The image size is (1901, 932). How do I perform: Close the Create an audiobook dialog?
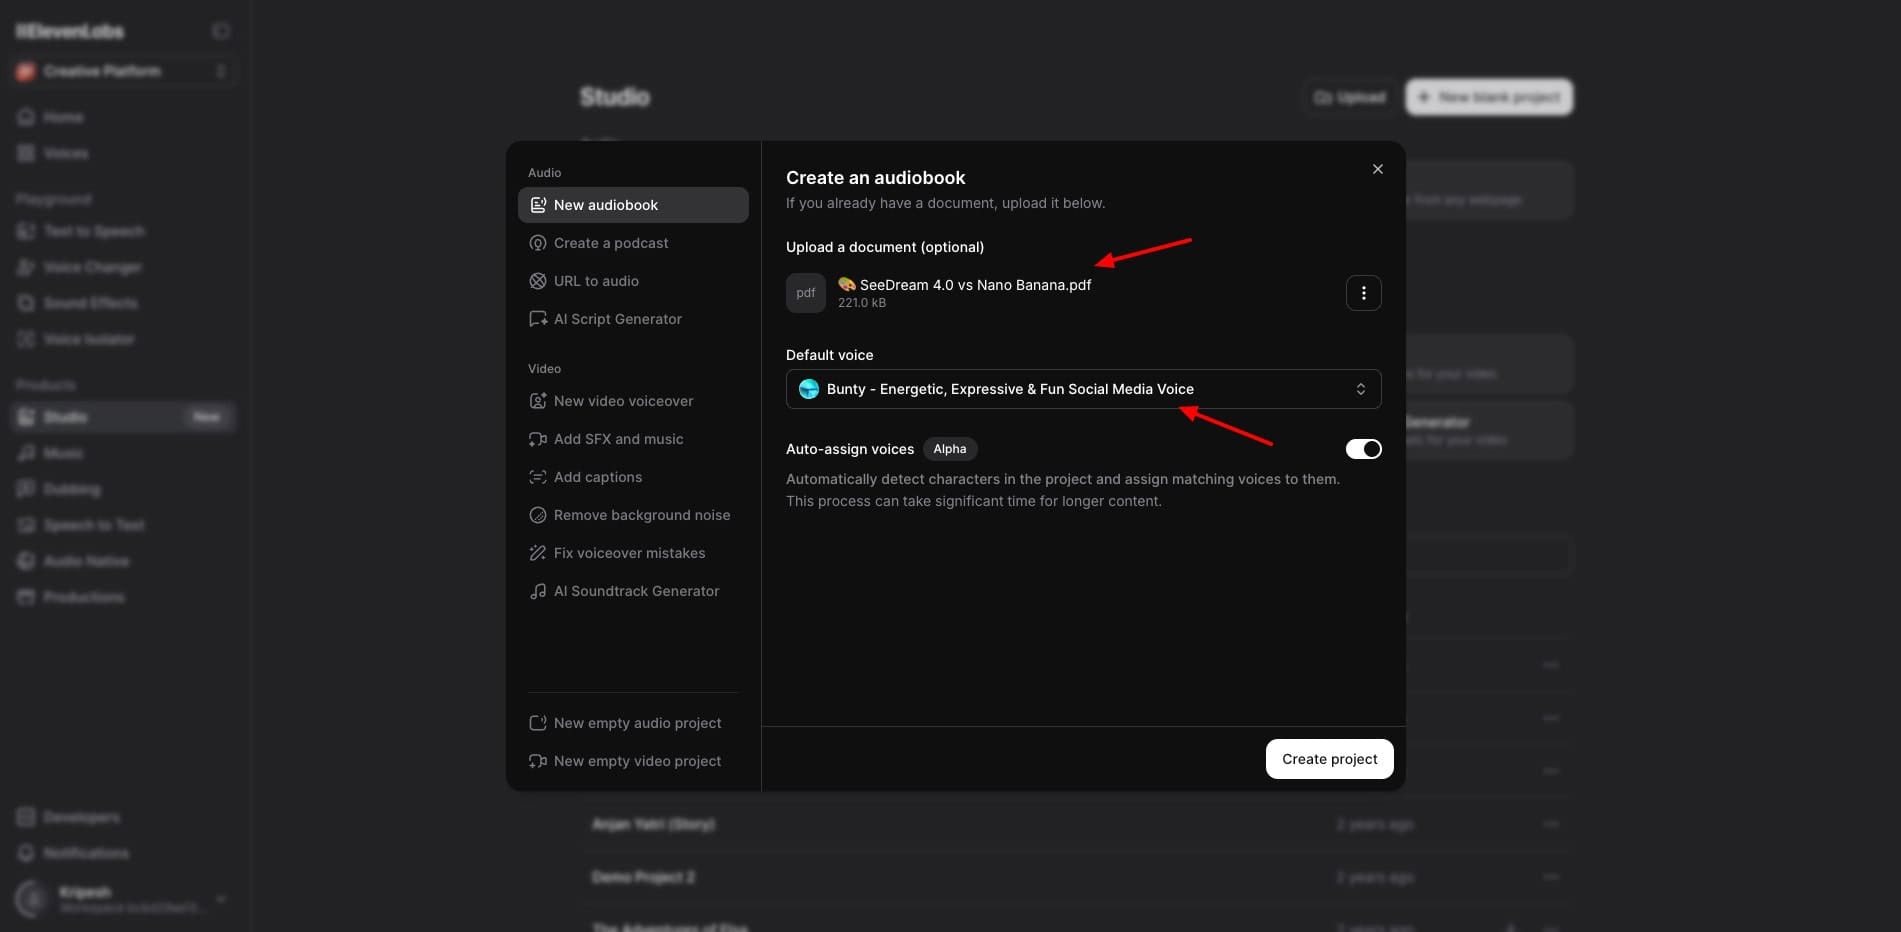click(x=1377, y=169)
